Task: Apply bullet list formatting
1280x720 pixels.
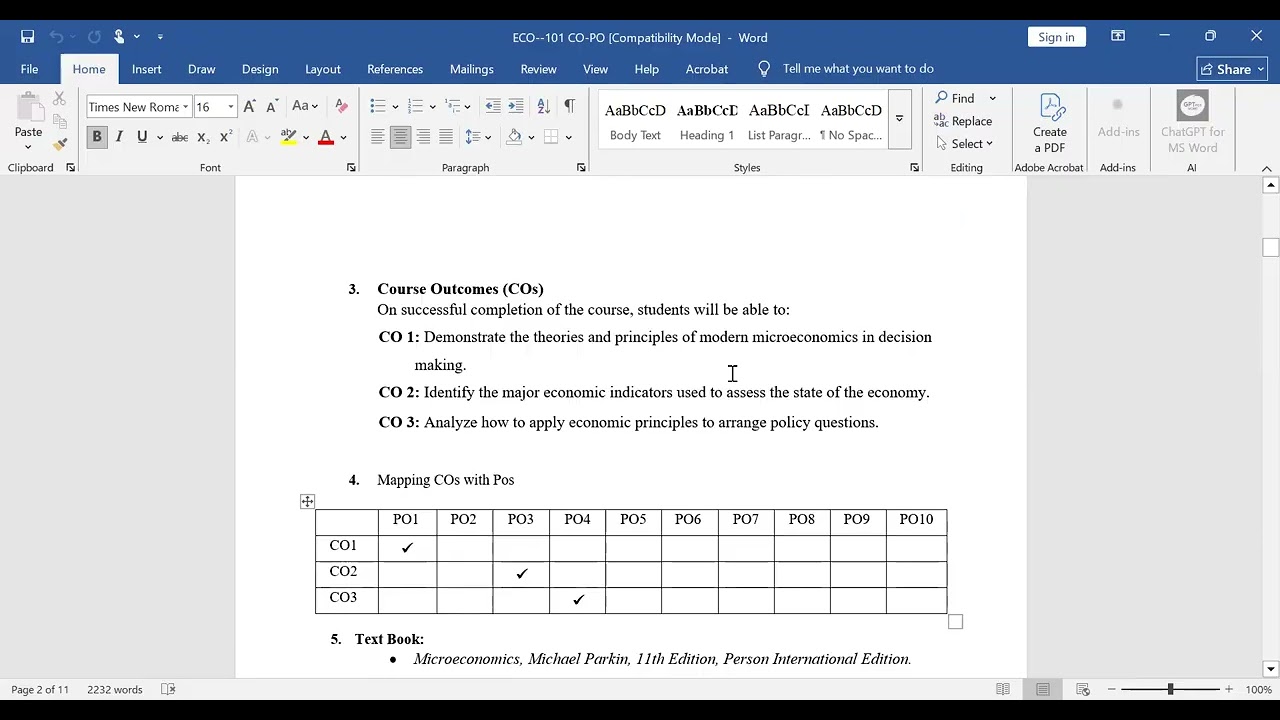Action: [377, 107]
